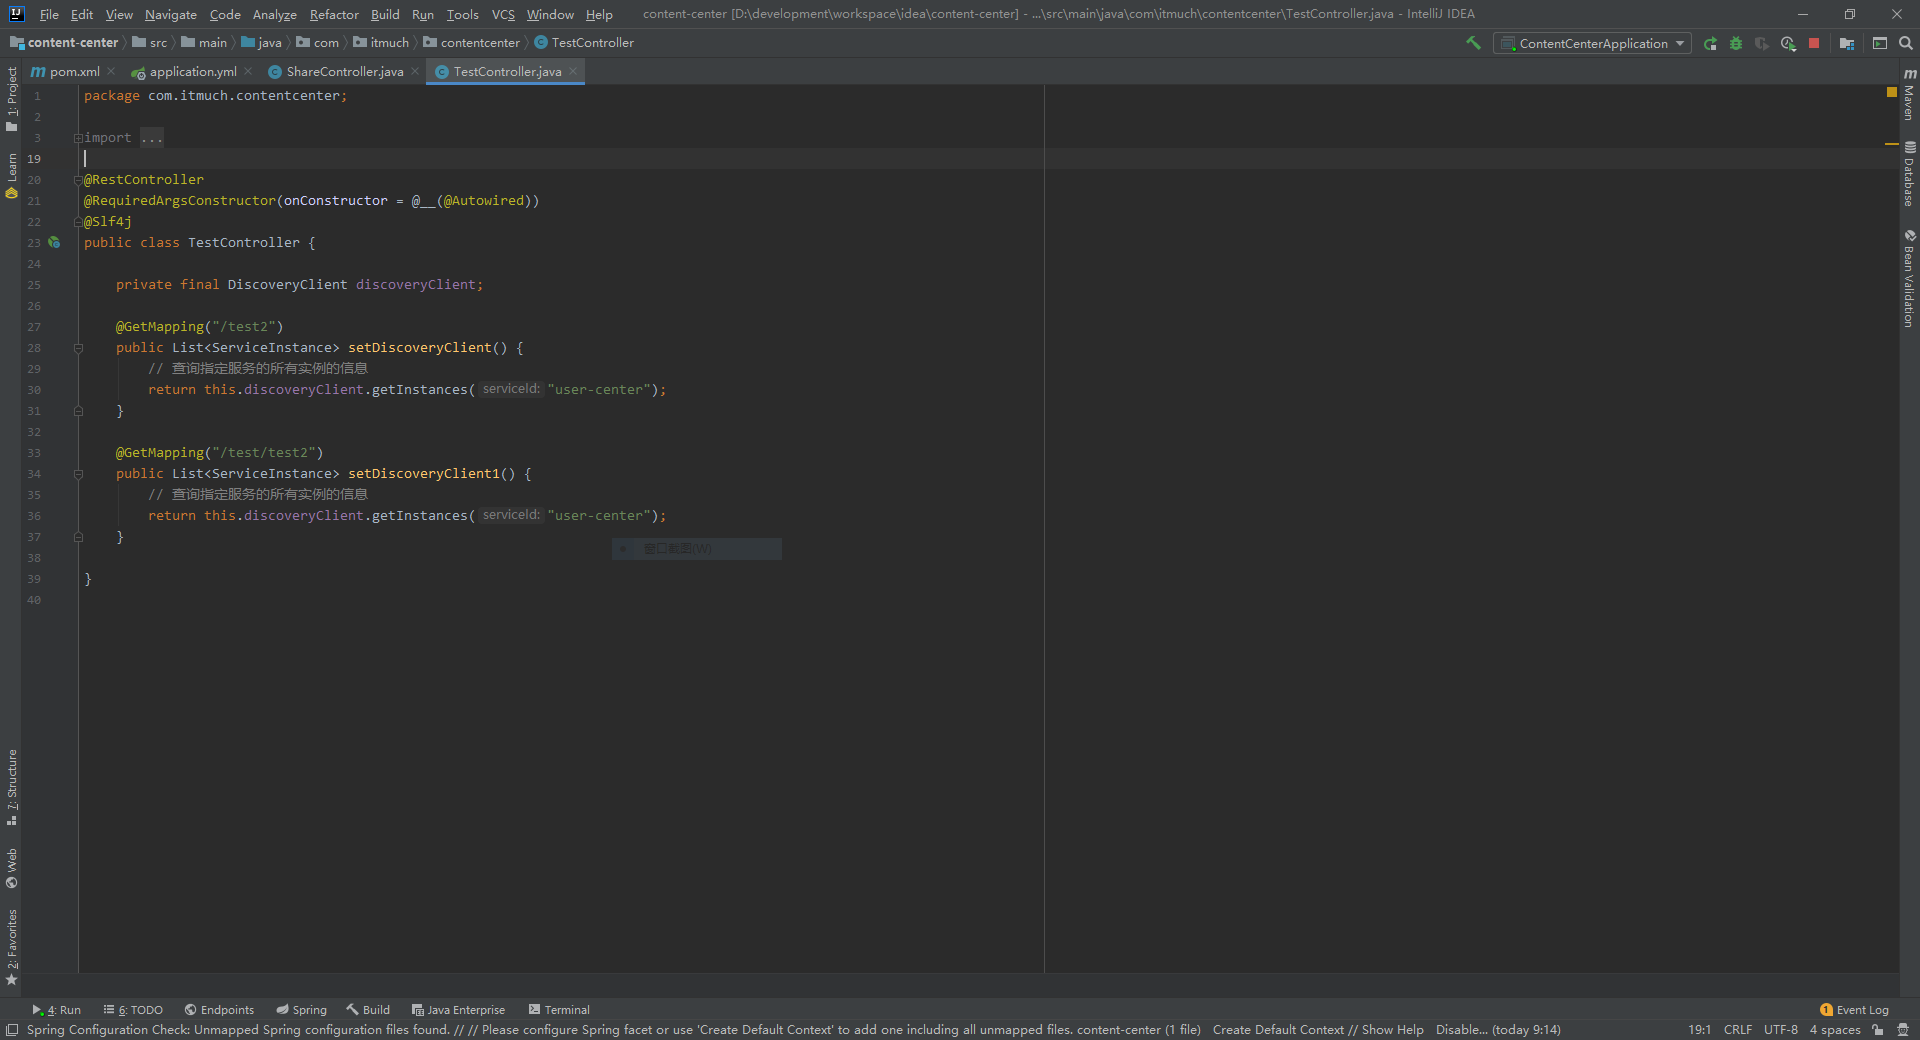The image size is (1920, 1040).
Task: Toggle the Maven tool window on the right sidebar
Action: click(x=1909, y=95)
